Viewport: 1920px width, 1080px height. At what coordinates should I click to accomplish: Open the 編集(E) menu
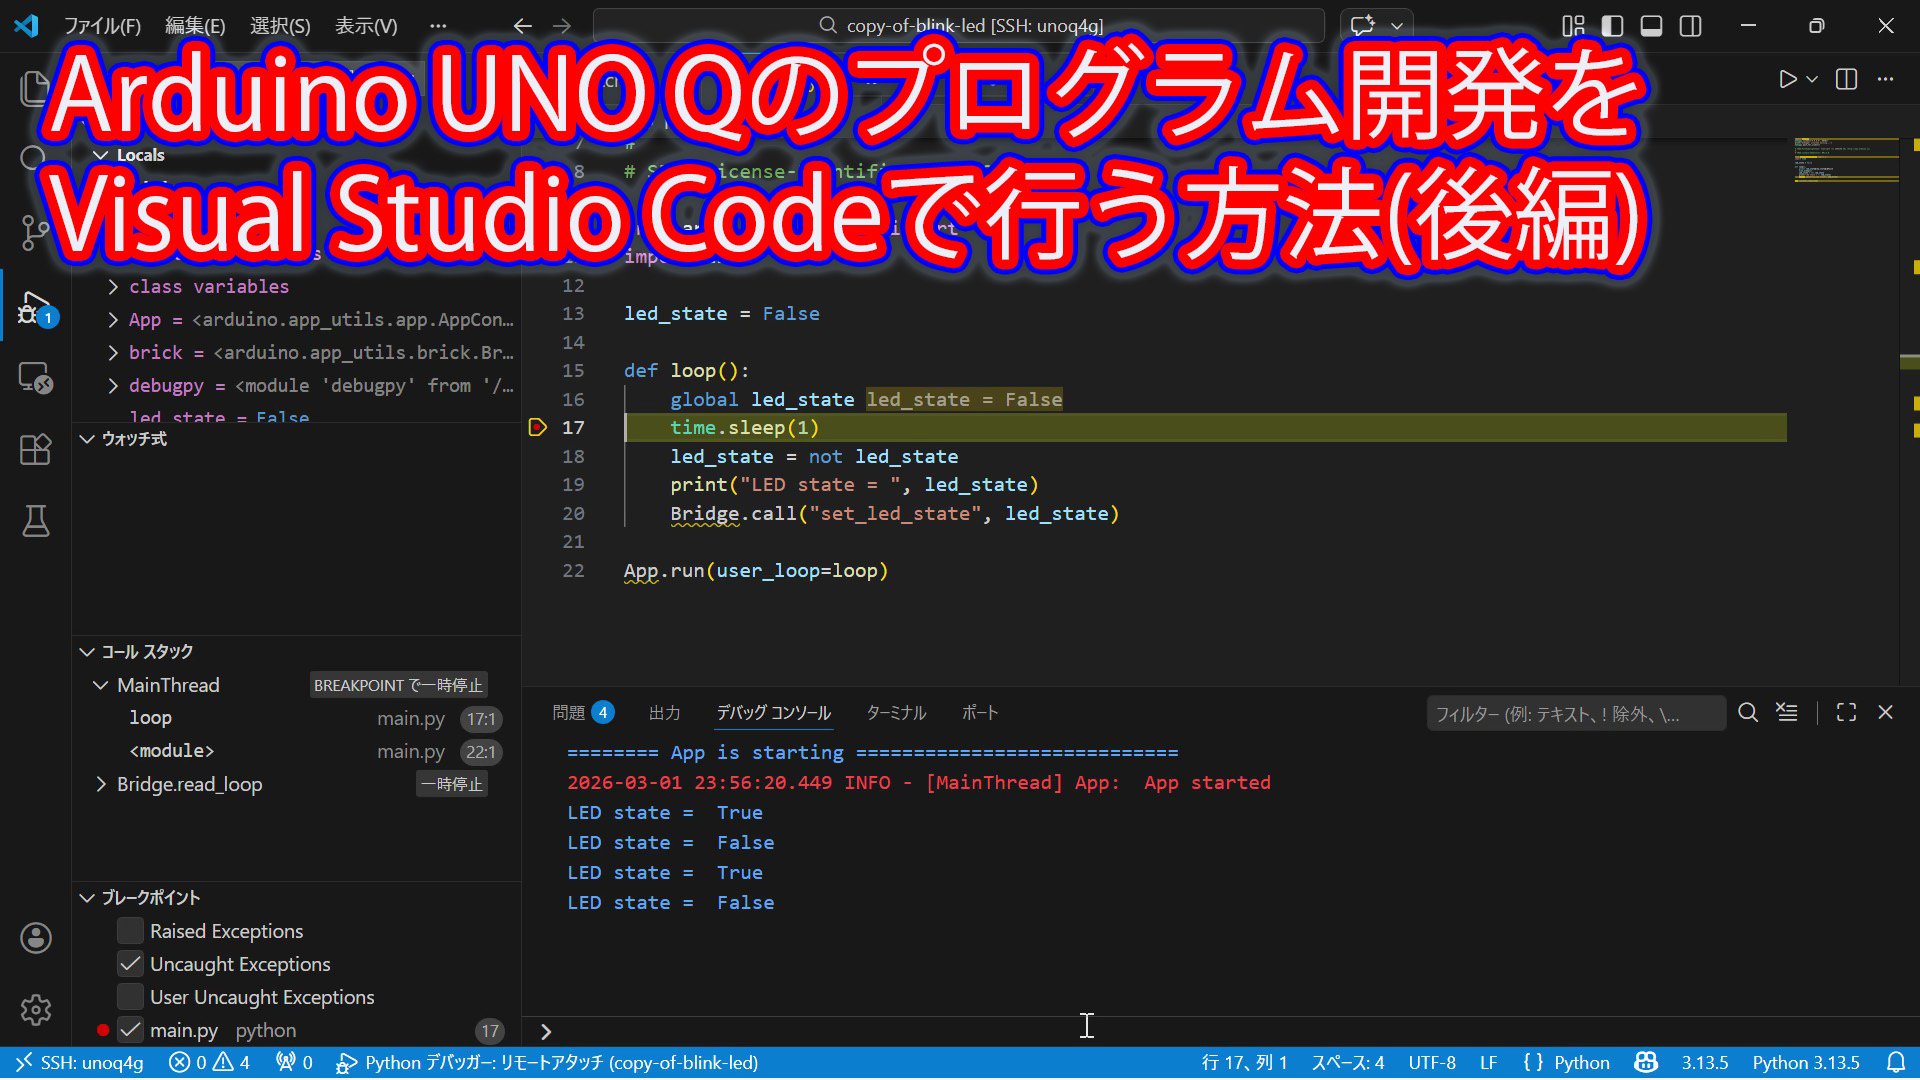tap(195, 26)
